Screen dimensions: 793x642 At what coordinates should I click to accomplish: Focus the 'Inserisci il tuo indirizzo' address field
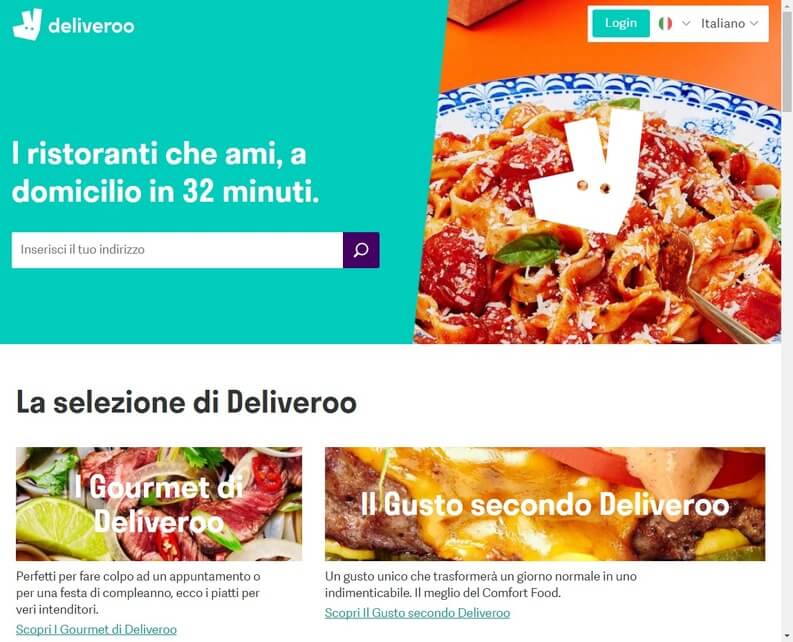click(x=177, y=250)
